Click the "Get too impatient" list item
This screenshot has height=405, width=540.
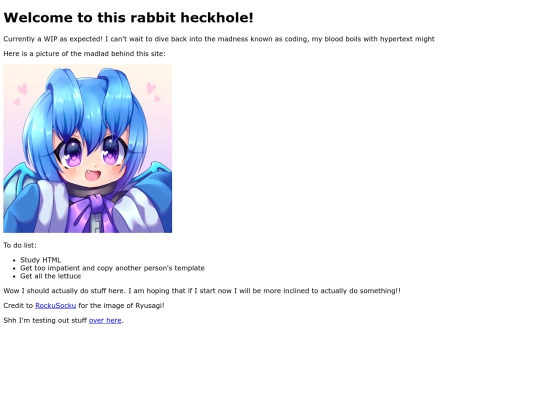pos(112,268)
